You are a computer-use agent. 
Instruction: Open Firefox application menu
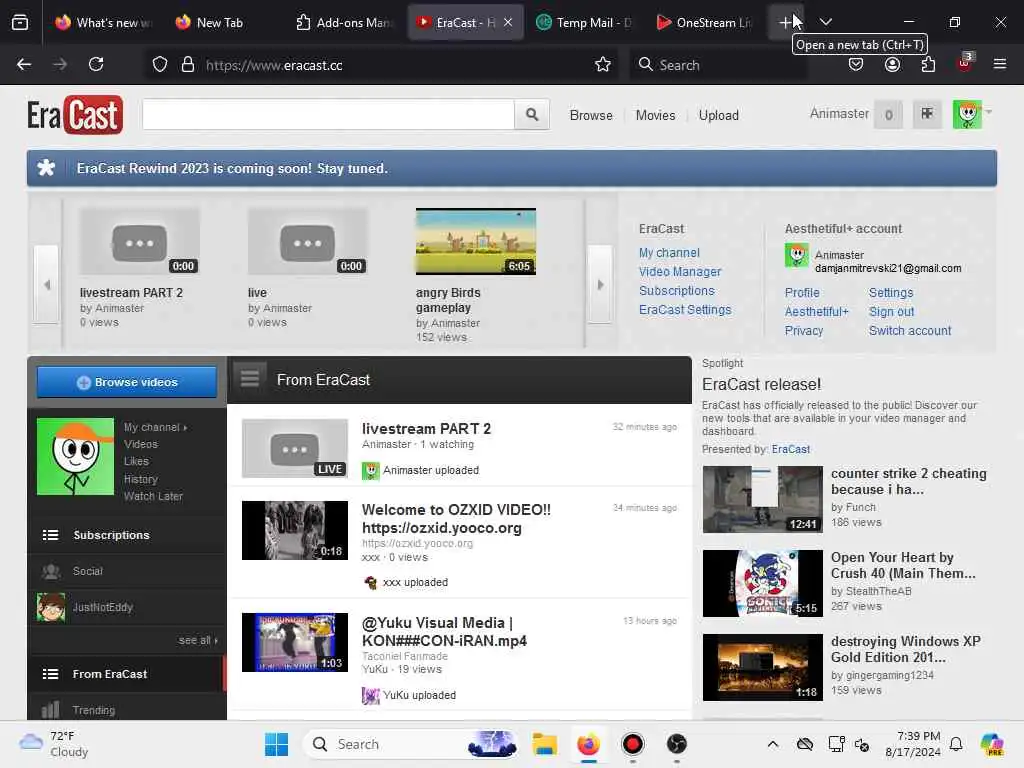pyautogui.click(x=999, y=65)
